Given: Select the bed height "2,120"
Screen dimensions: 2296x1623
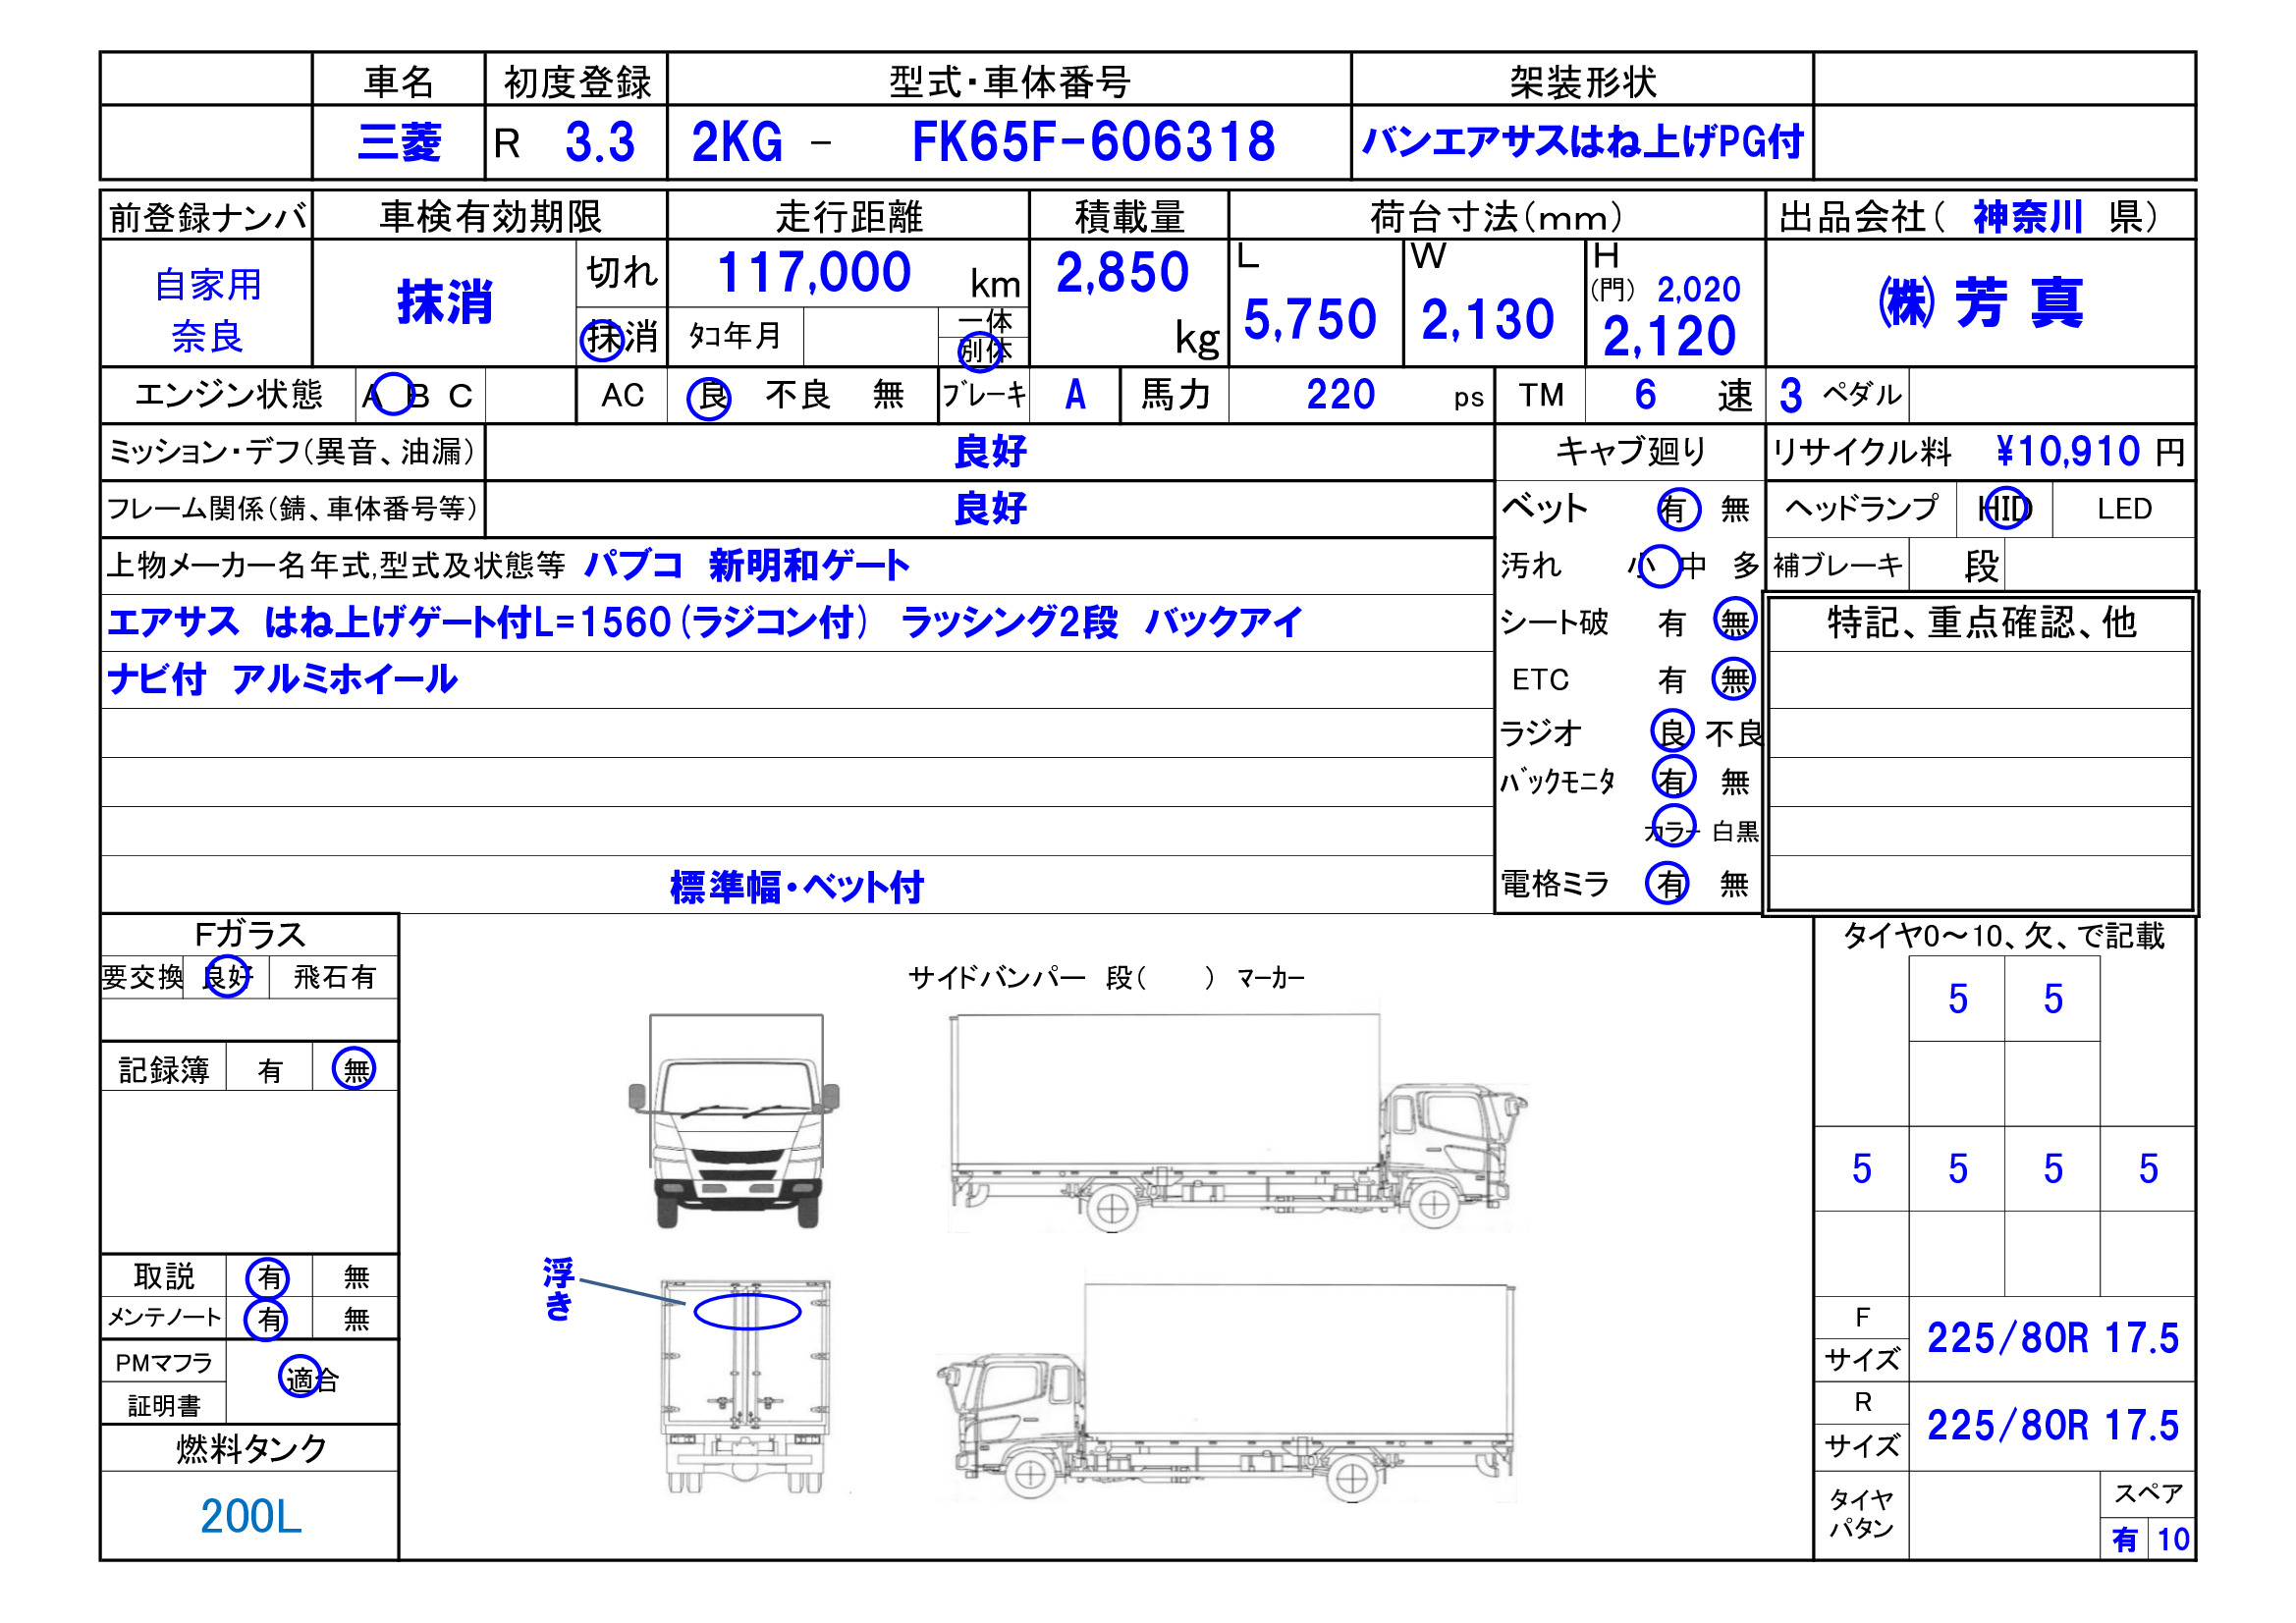Looking at the screenshot, I should [x=1669, y=336].
